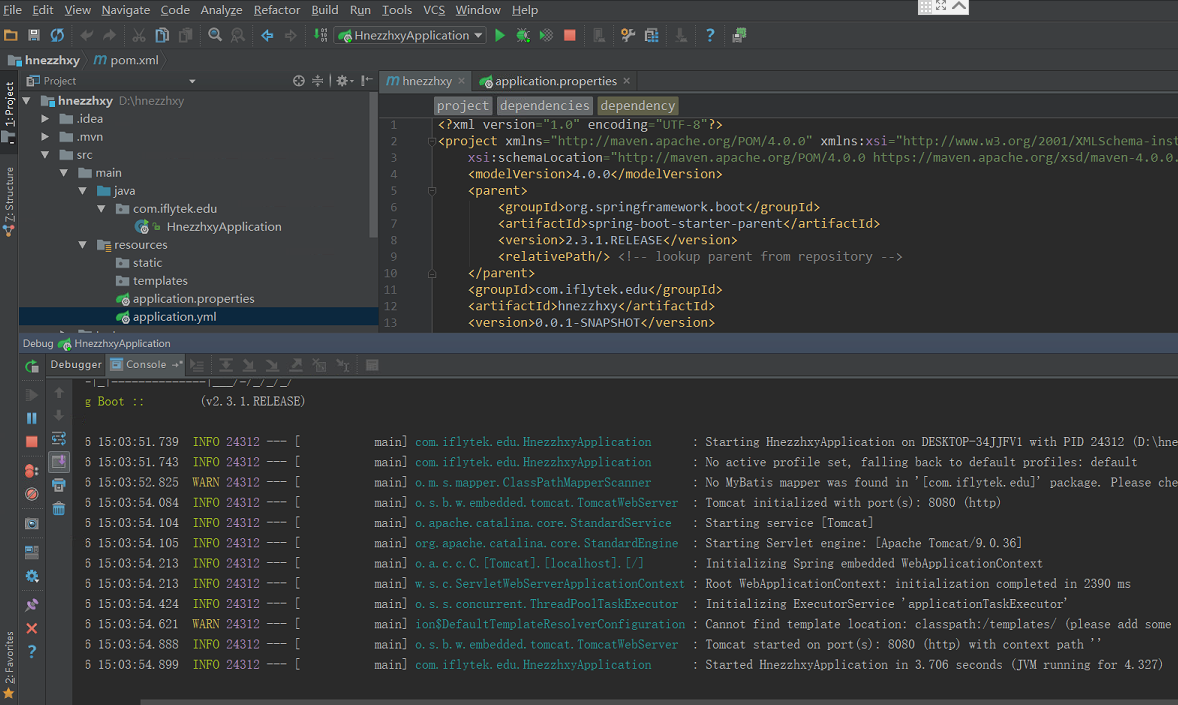Screen dimensions: 1178x705
Task: Click the Pin Tab icon in Debug panel
Action: click(32, 604)
